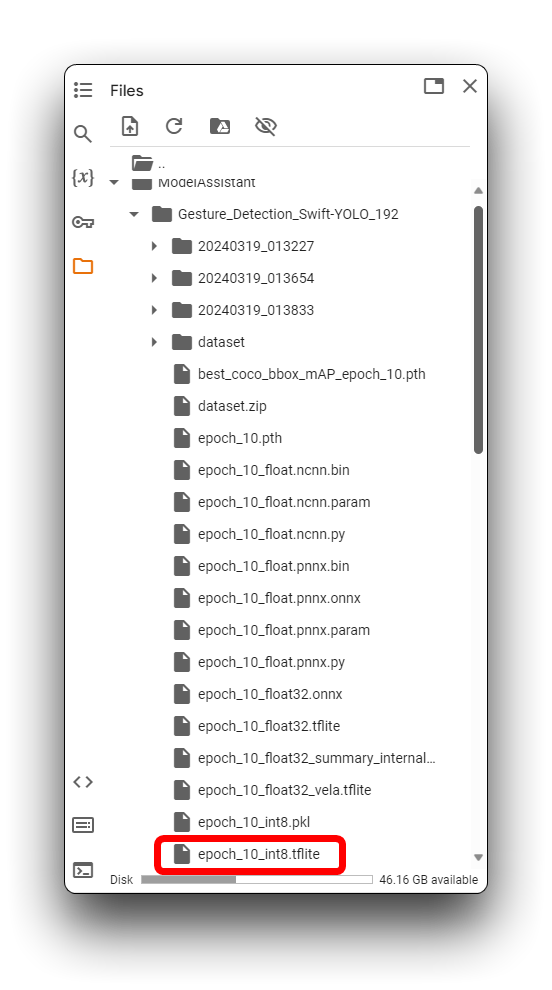Refresh the file list
The image size is (552, 990).
tap(174, 126)
